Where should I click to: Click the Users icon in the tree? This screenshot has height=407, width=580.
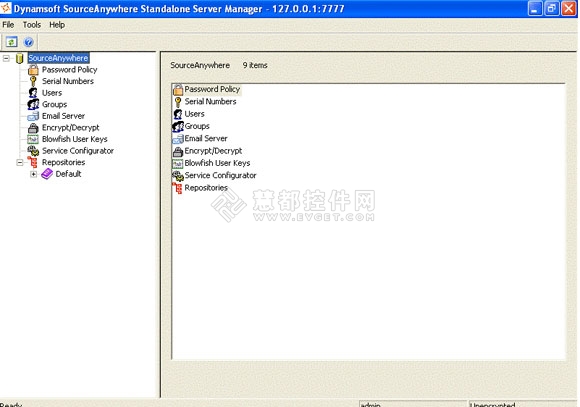click(33, 92)
